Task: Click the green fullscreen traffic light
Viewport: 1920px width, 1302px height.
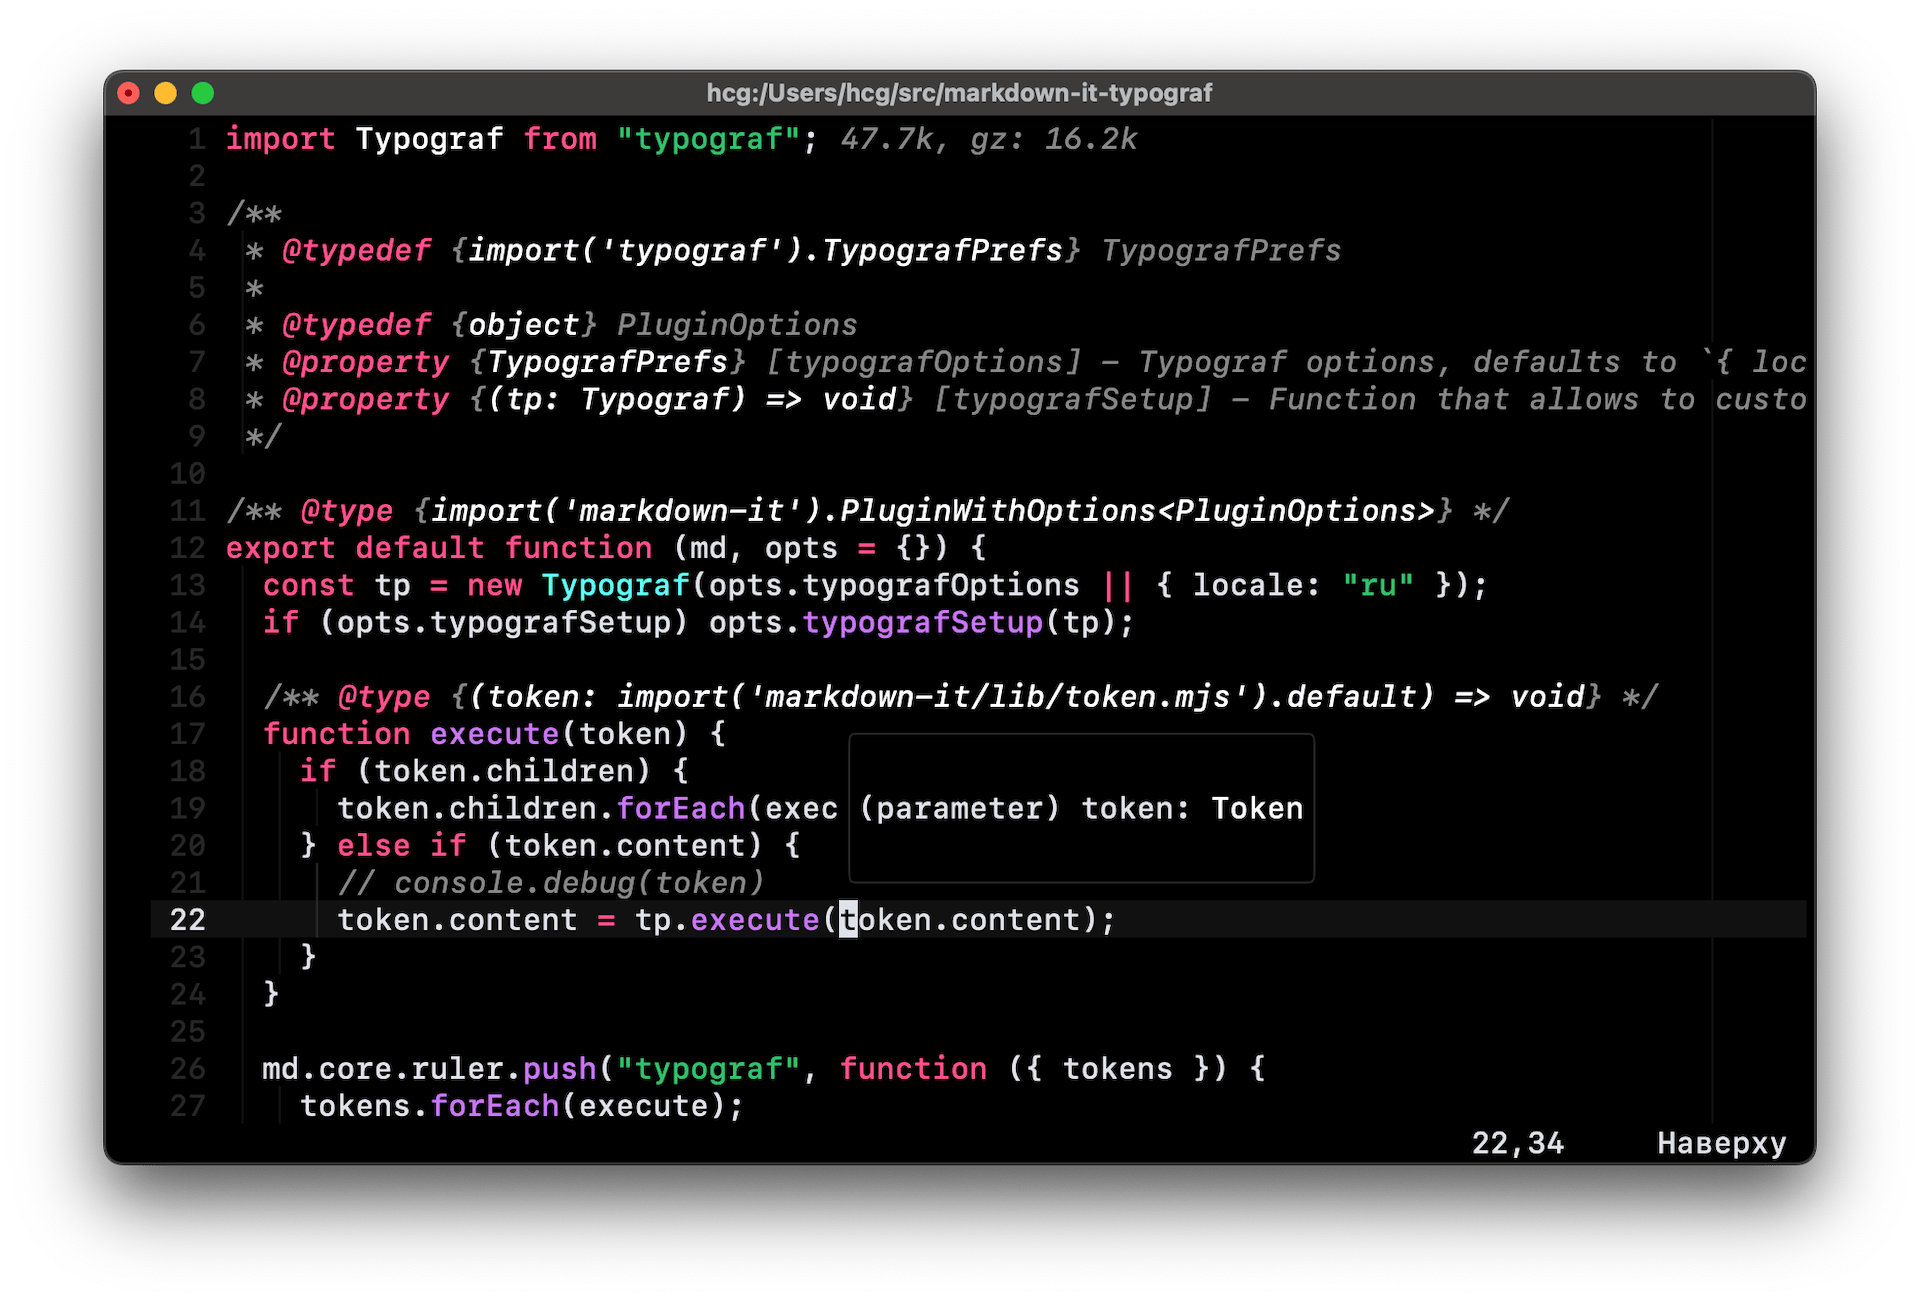Action: 202,93
